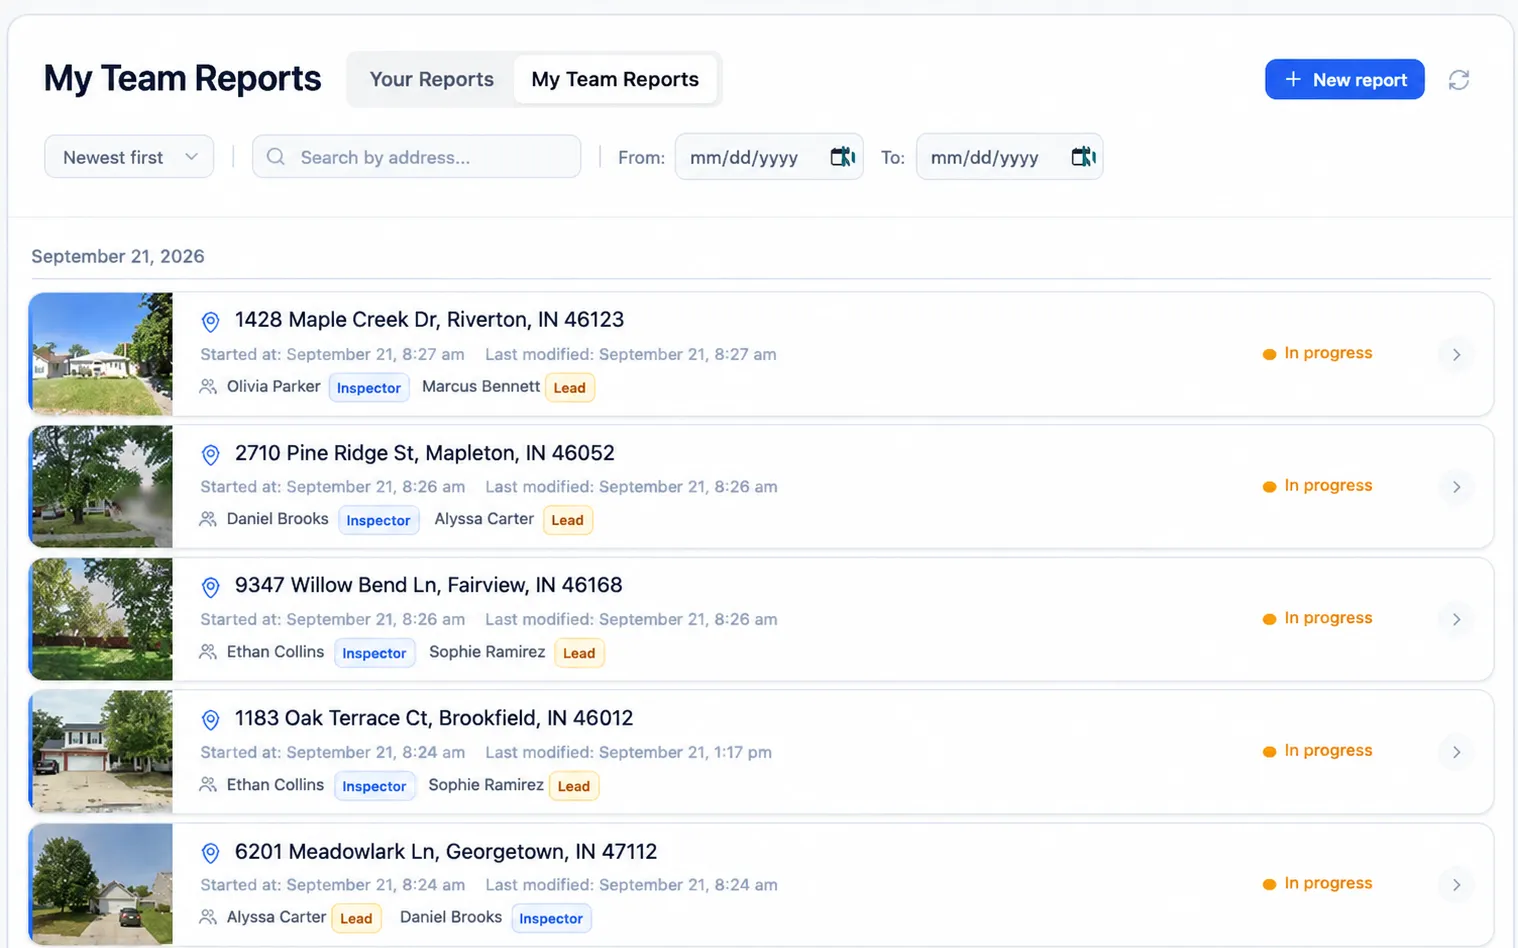Screen dimensions: 1518x948
Task: Open the Newest first sort dropdown
Action: point(129,157)
